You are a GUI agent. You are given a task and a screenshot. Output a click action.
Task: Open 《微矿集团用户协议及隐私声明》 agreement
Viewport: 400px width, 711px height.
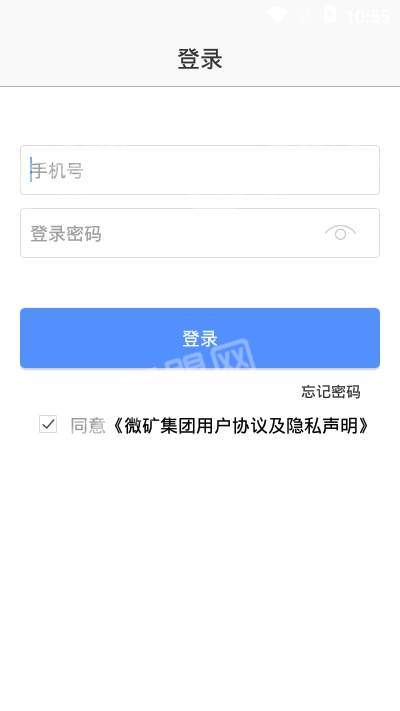241,426
